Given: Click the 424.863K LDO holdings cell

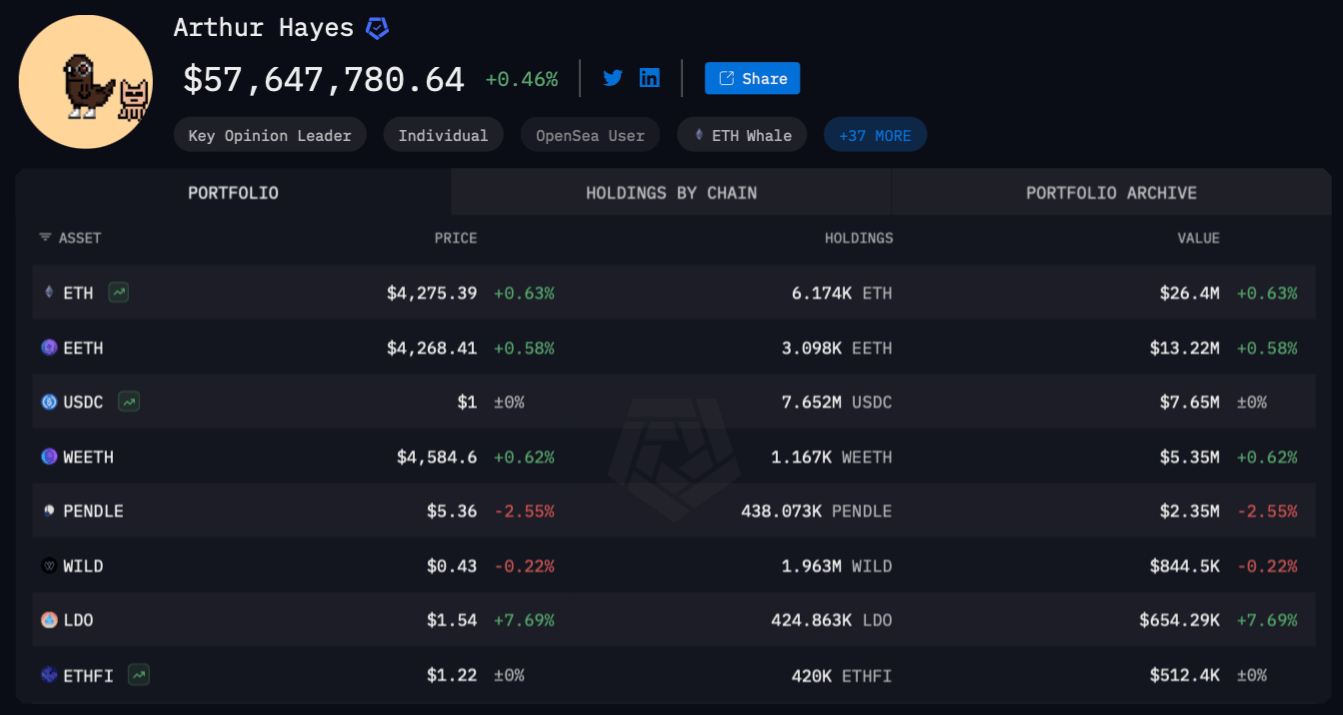Looking at the screenshot, I should point(832,620).
